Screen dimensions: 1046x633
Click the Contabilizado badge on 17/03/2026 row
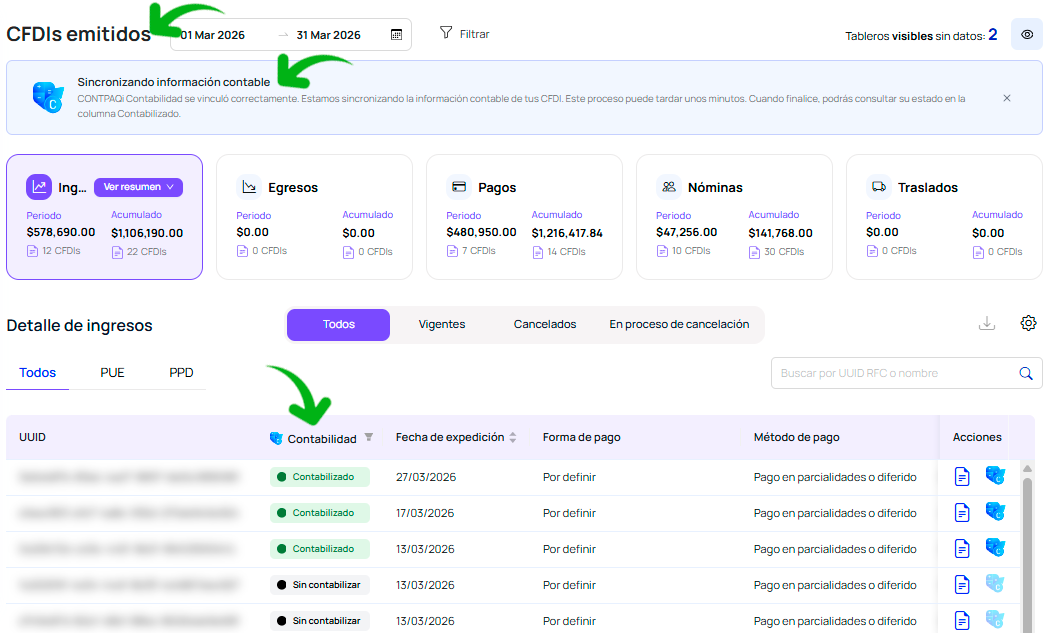tap(320, 513)
